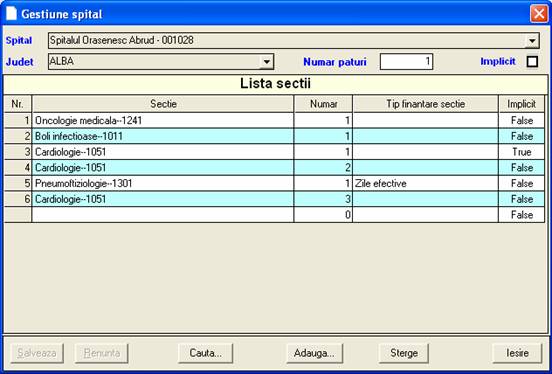Click the Tip finantare sectie column header
Screen dimensions: 552x374
pos(426,104)
